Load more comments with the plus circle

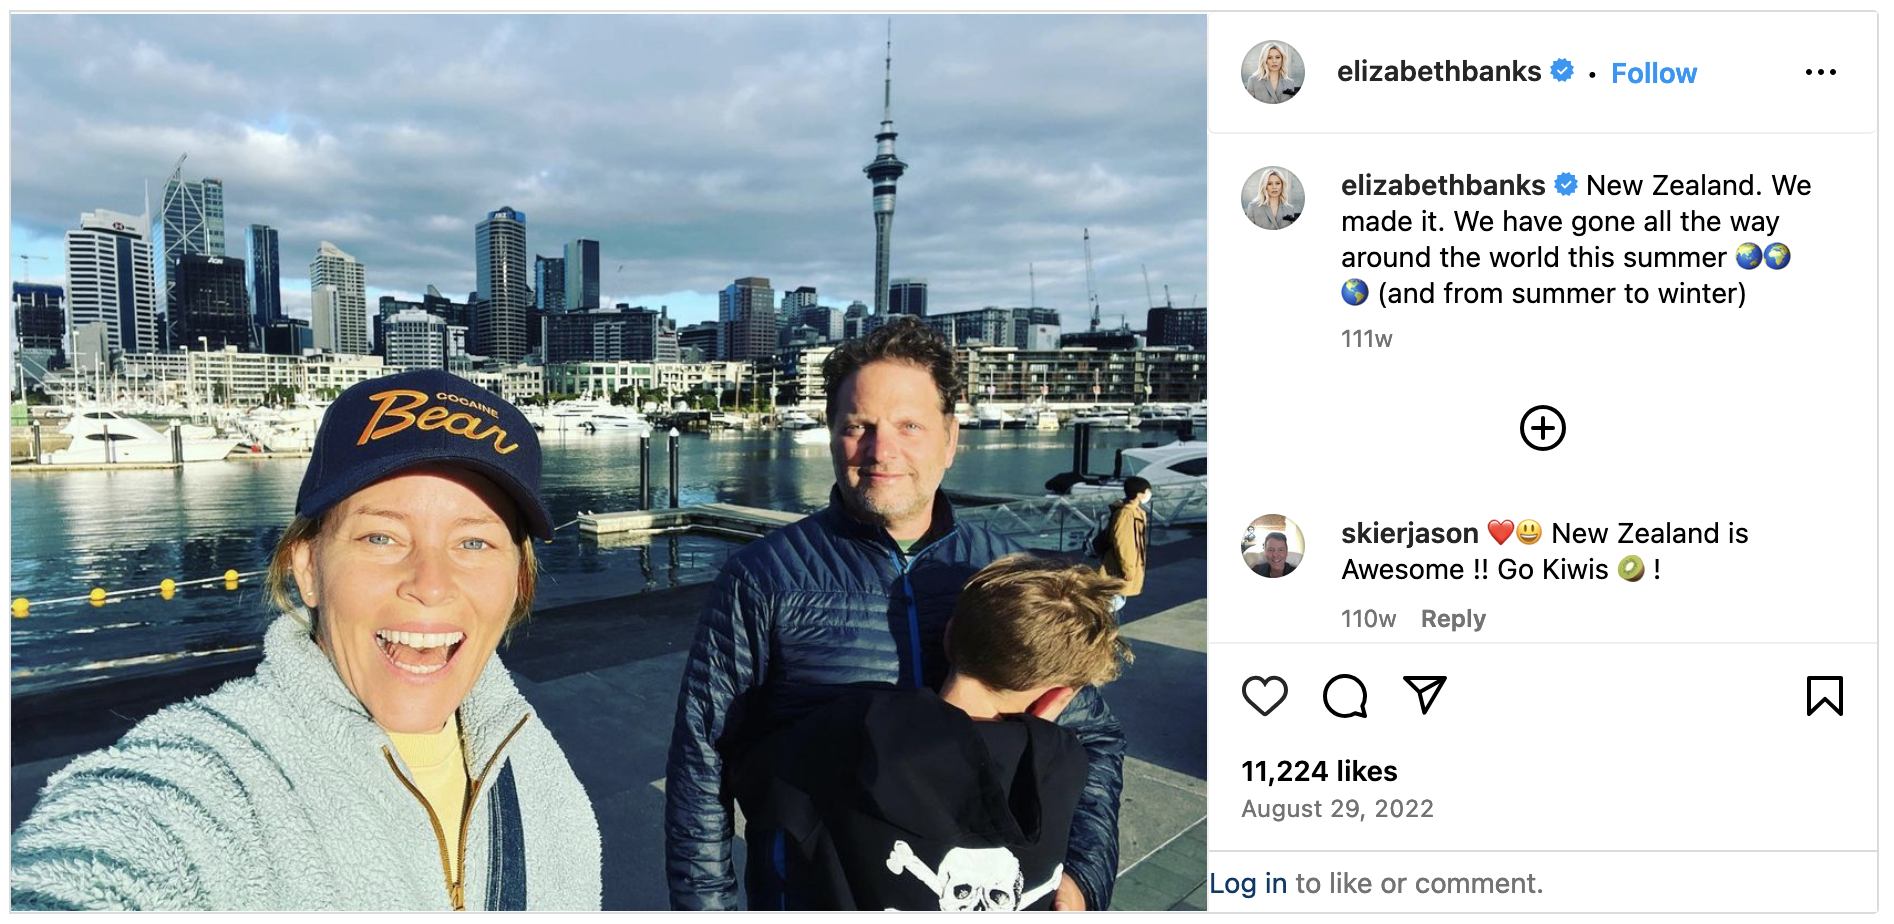(1543, 428)
